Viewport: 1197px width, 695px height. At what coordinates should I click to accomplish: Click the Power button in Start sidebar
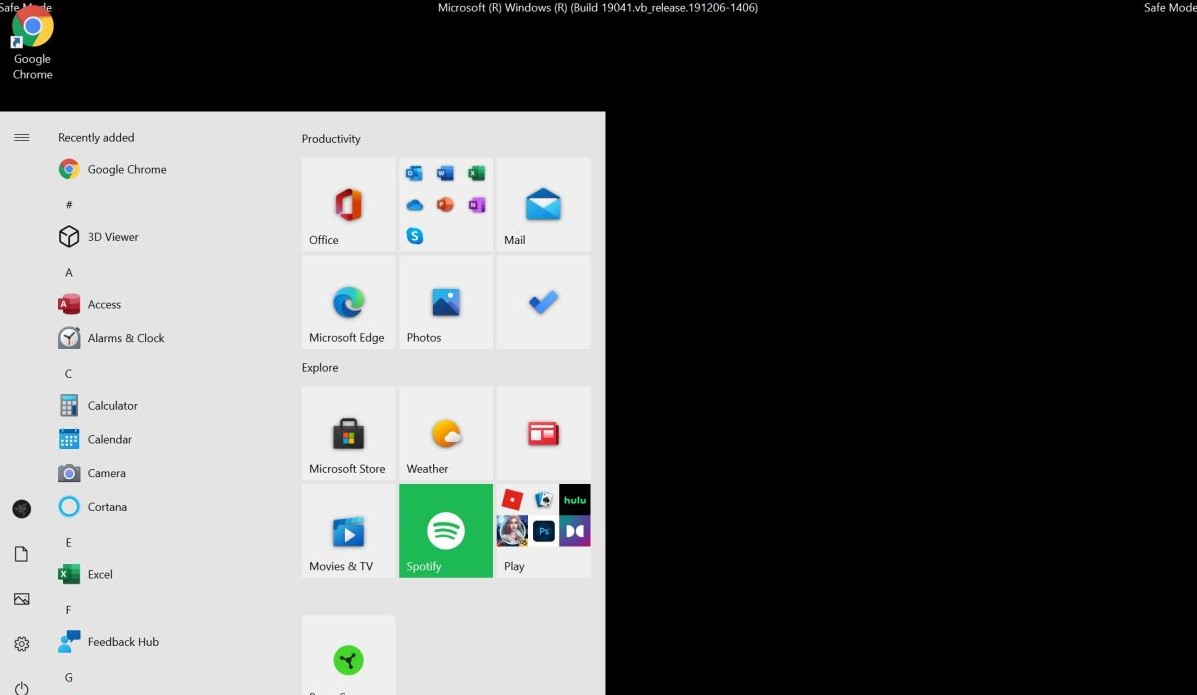tap(21, 688)
